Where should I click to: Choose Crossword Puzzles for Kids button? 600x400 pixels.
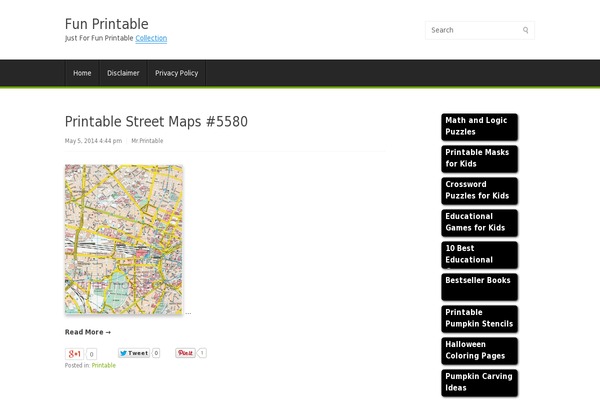(479, 190)
